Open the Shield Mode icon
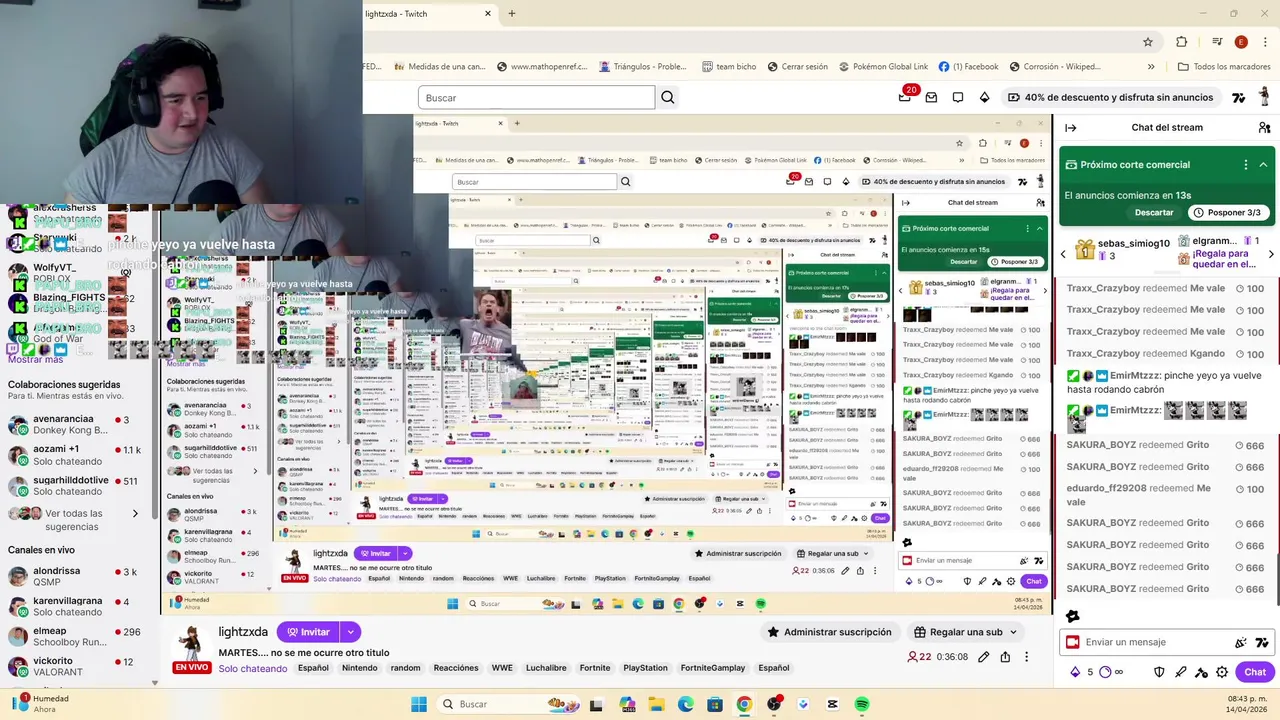Viewport: 1280px width, 720px height. point(1160,672)
